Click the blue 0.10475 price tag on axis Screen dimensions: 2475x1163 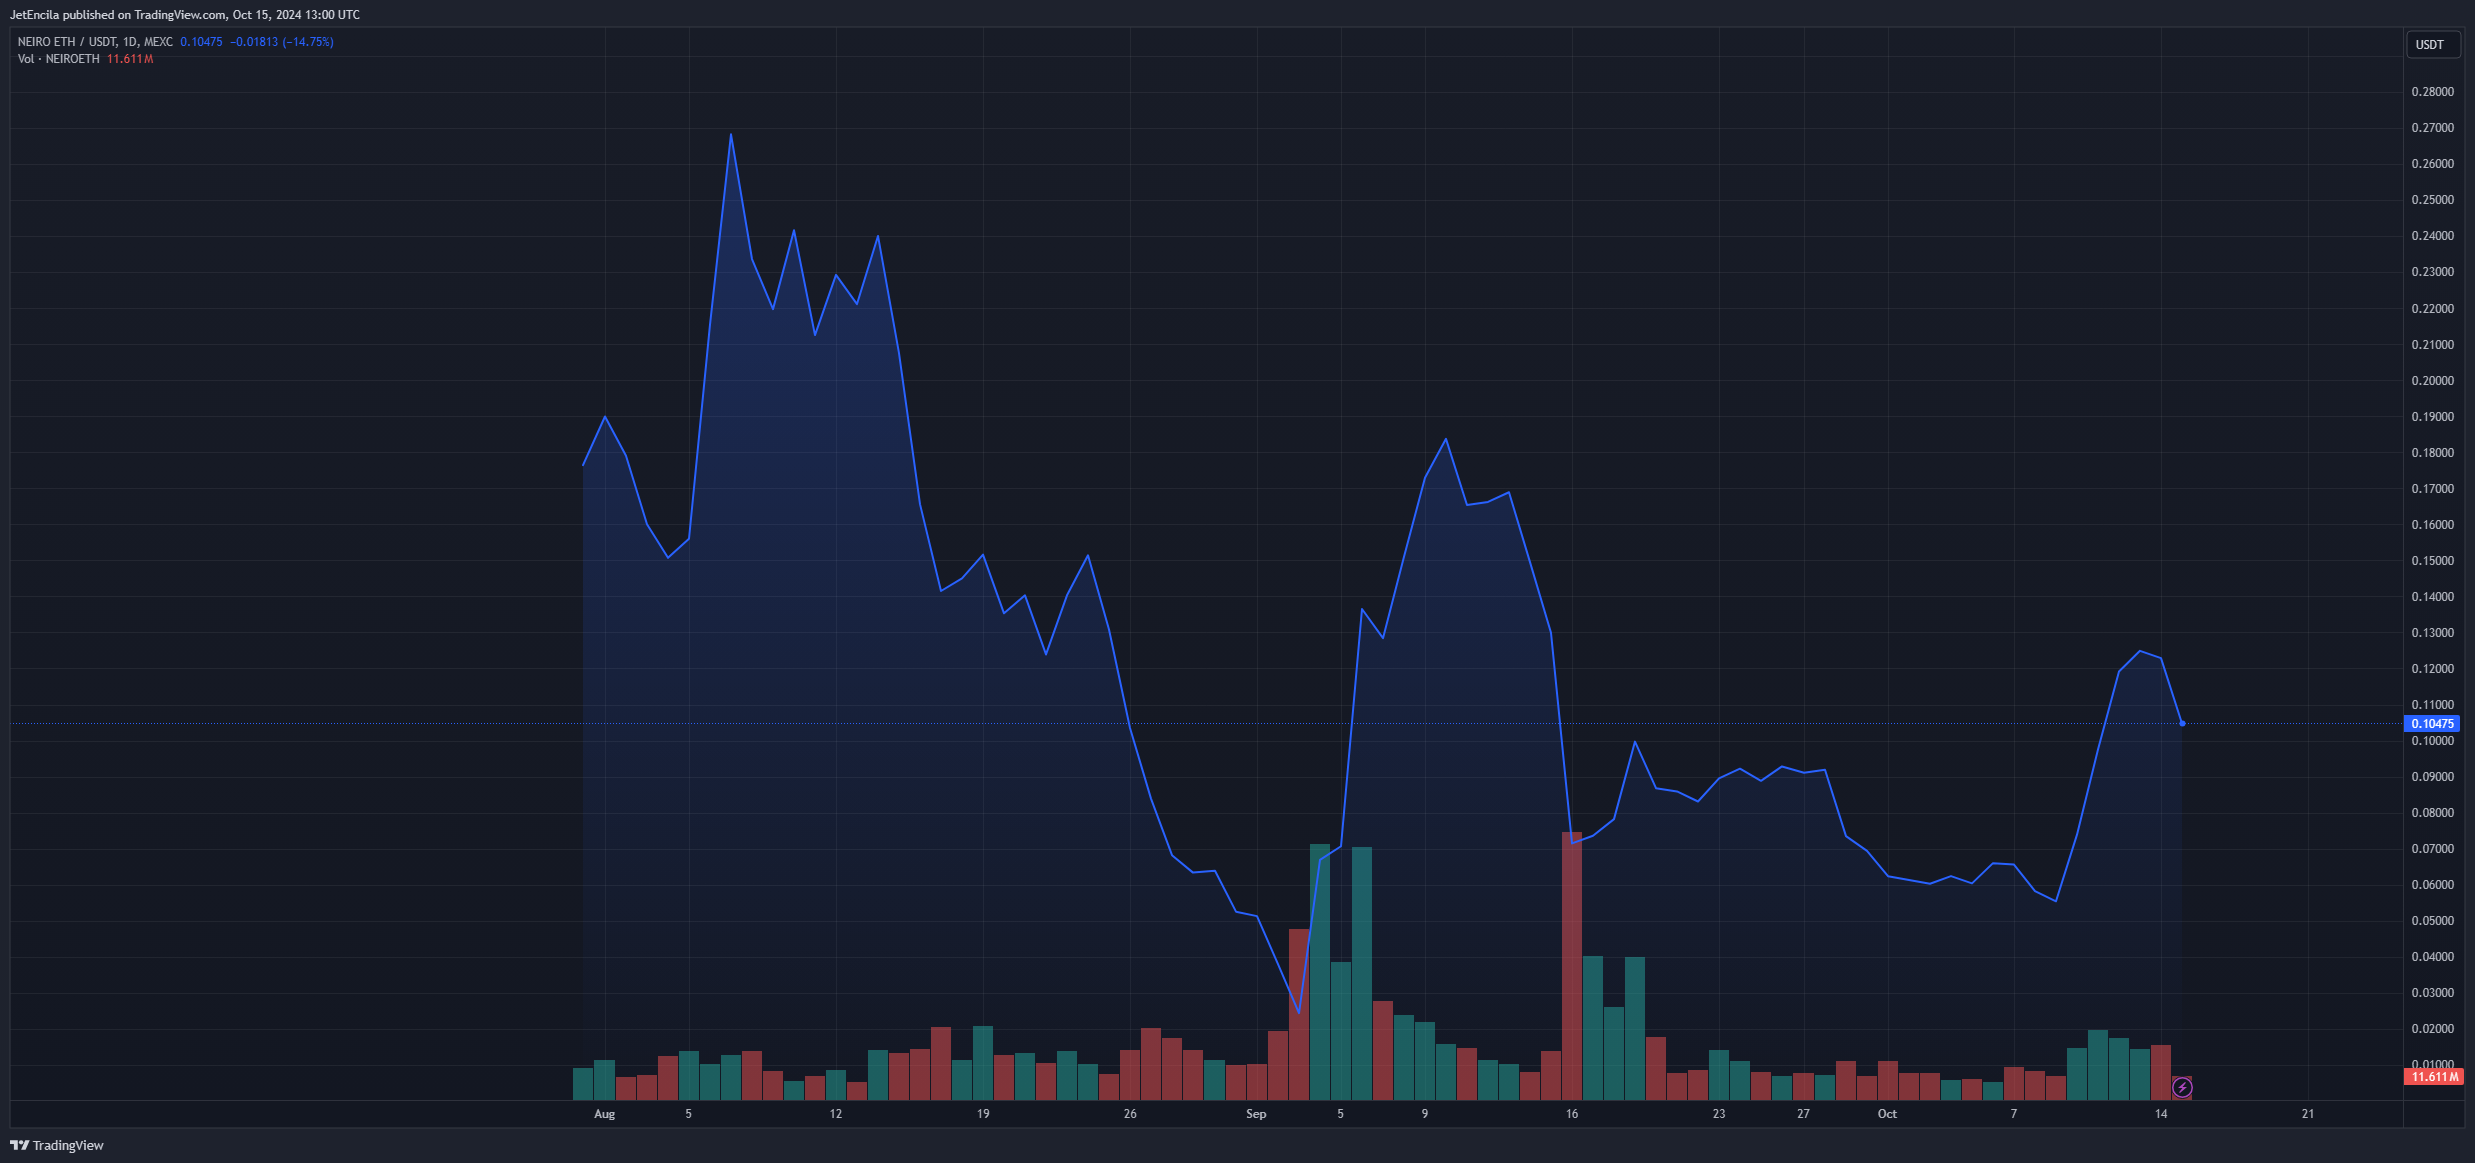(x=2431, y=723)
